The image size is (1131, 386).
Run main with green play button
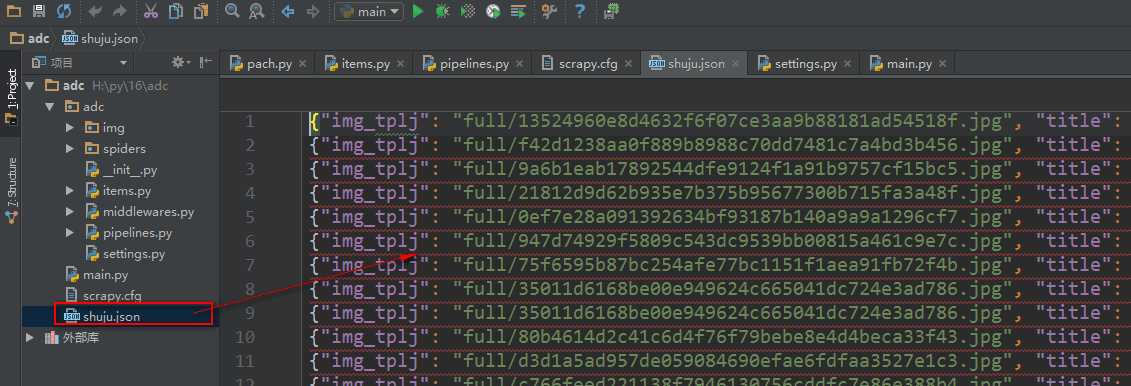(x=418, y=11)
